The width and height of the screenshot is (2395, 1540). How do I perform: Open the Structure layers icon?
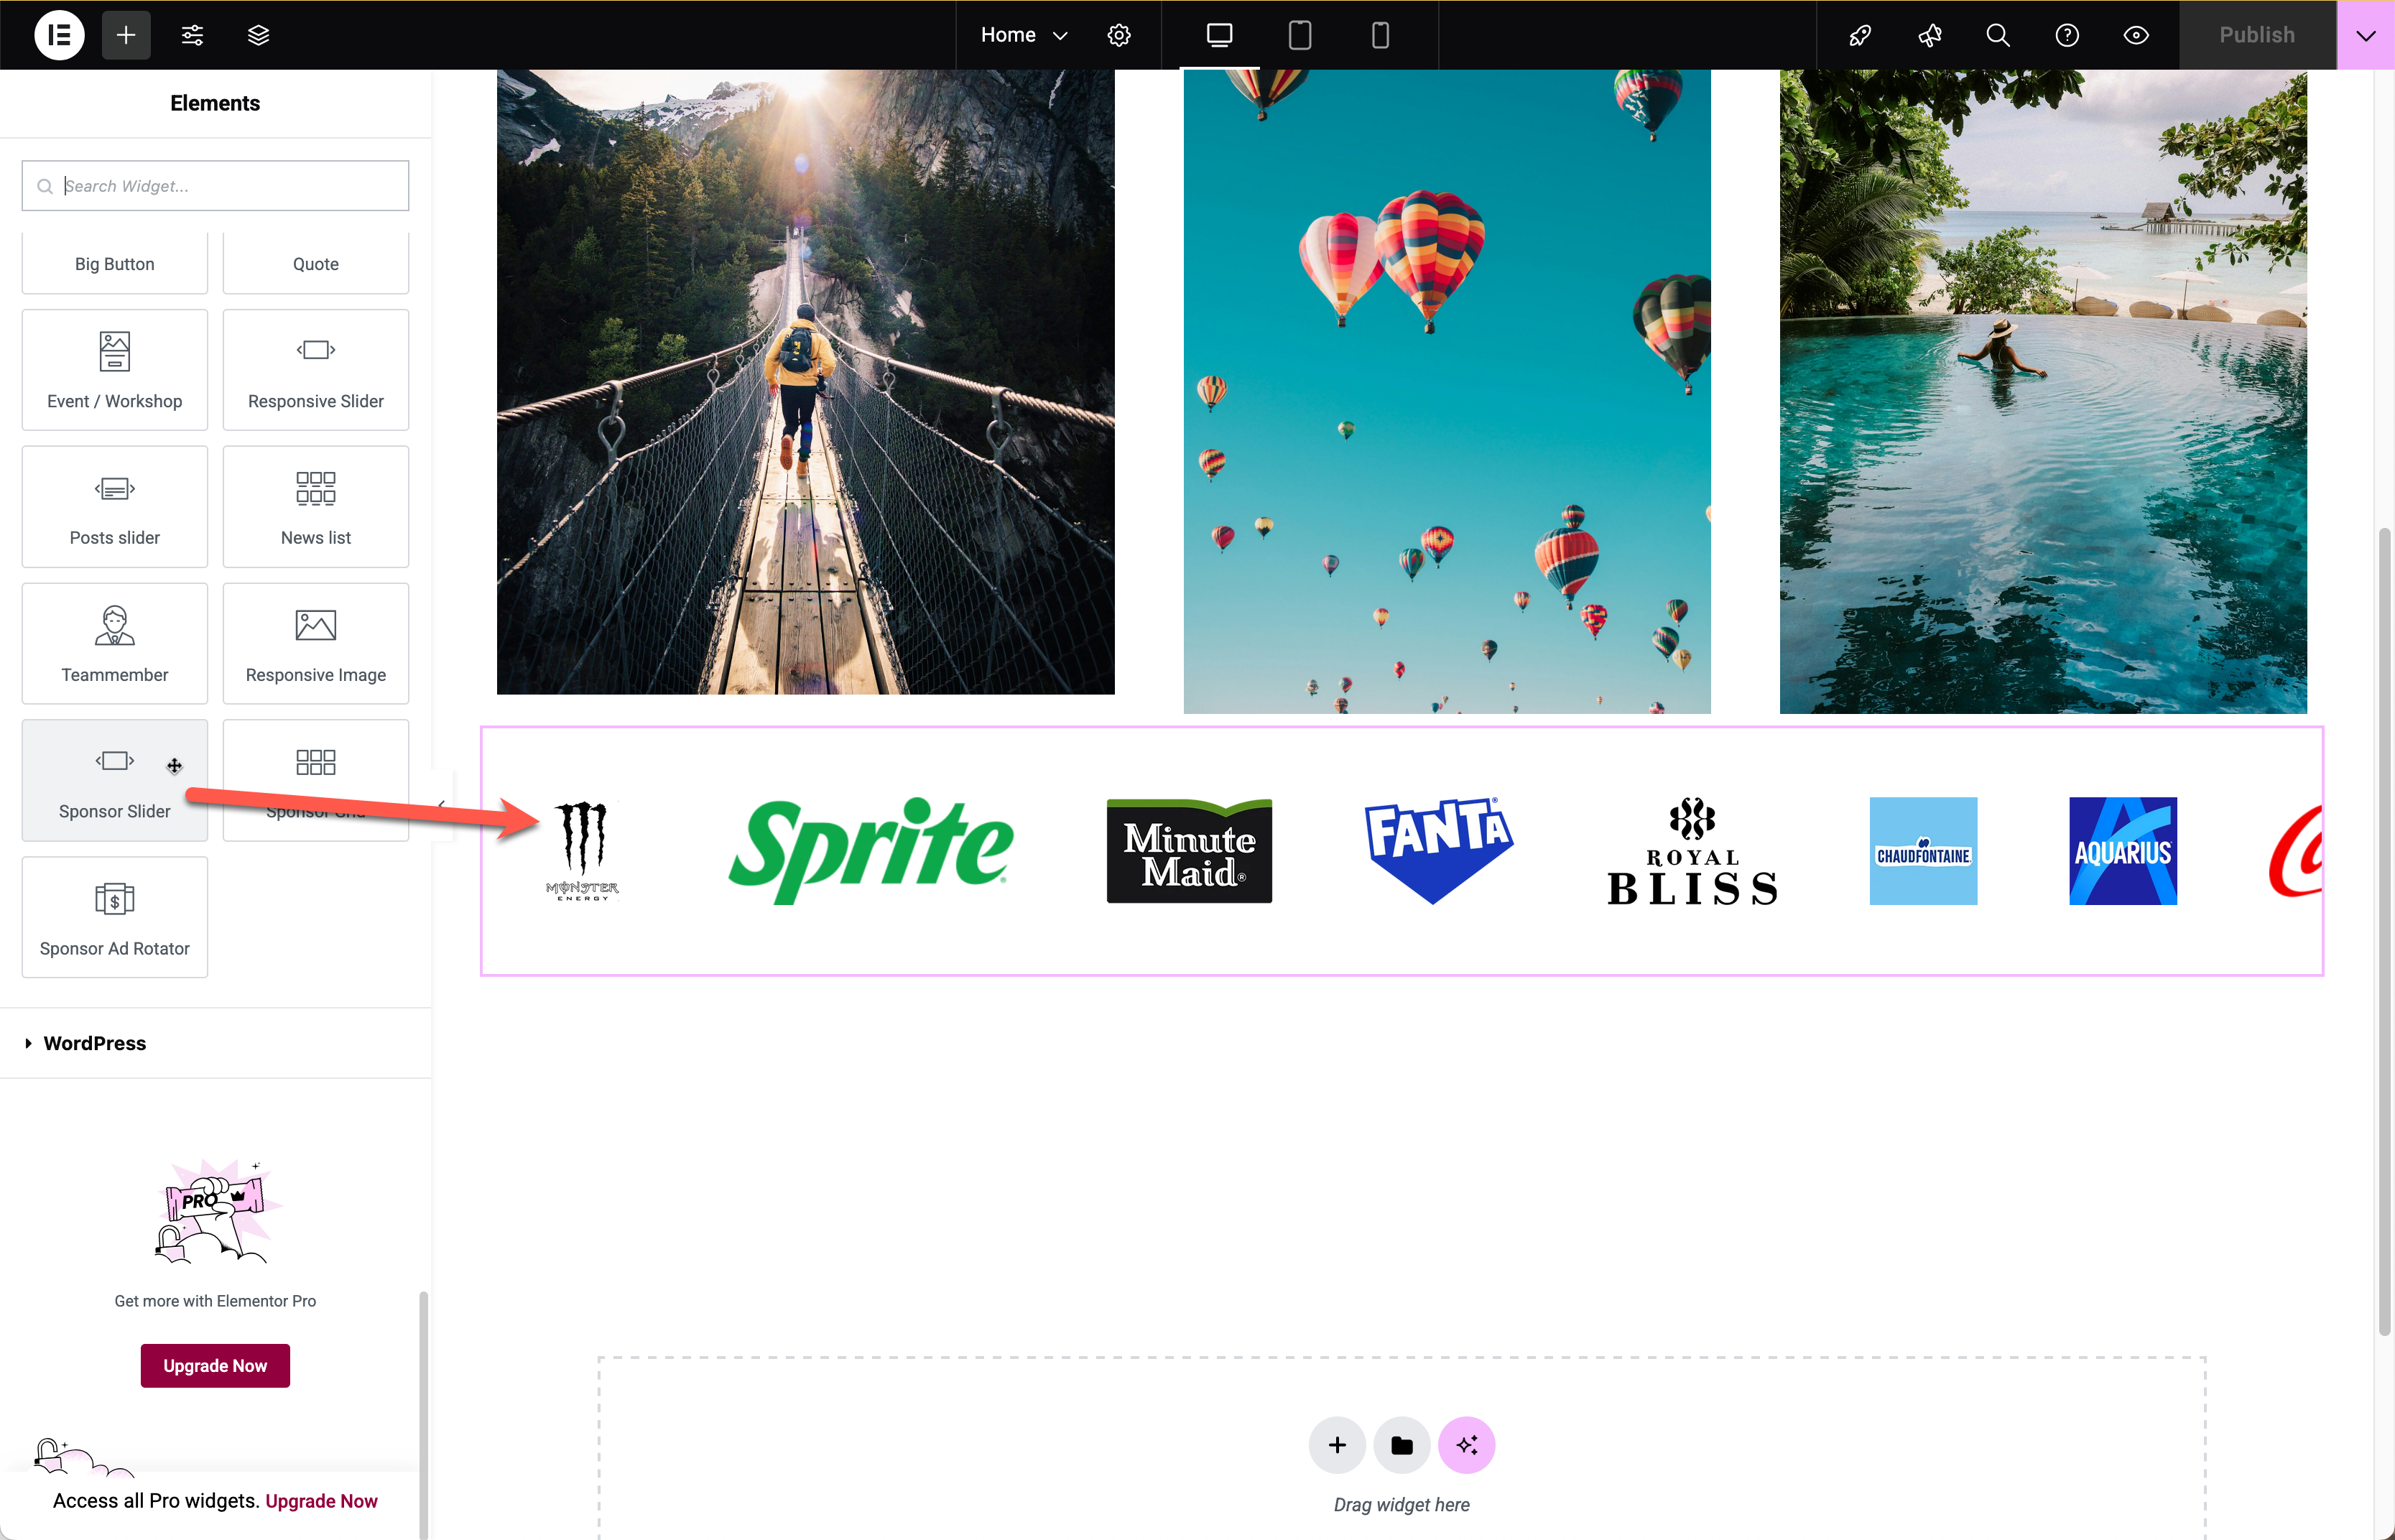(258, 35)
